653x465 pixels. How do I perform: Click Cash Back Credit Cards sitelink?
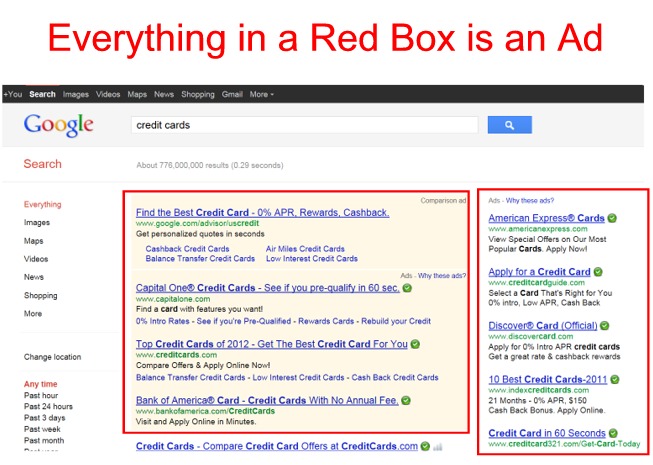coord(395,378)
